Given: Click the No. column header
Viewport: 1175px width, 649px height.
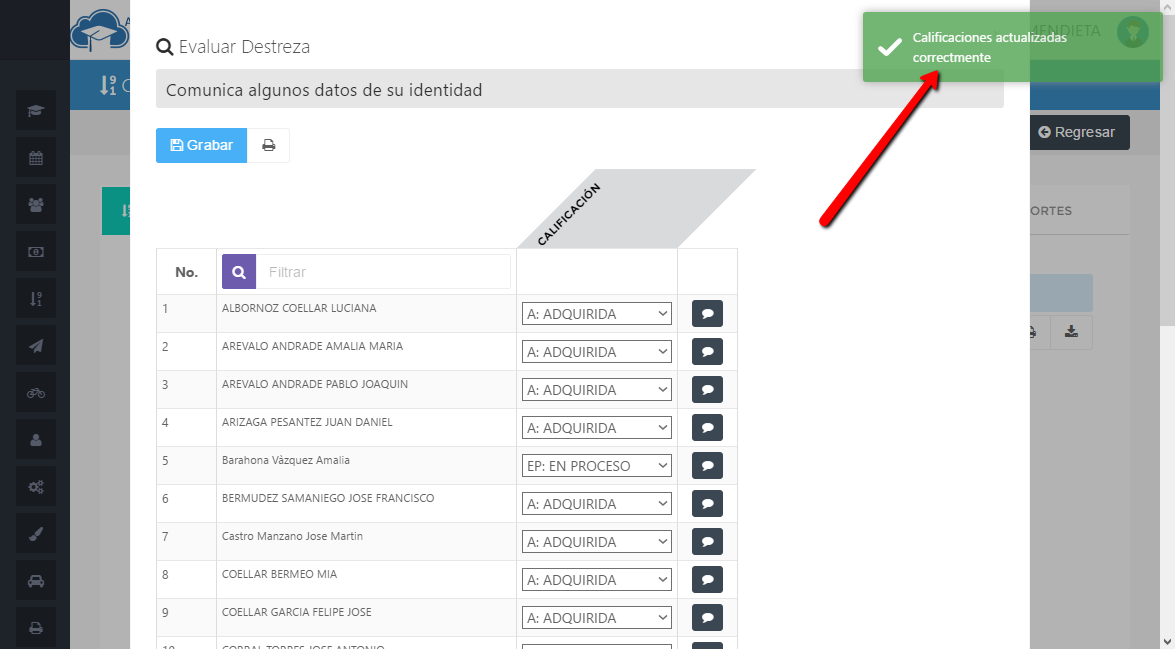Looking at the screenshot, I should pyautogui.click(x=187, y=272).
